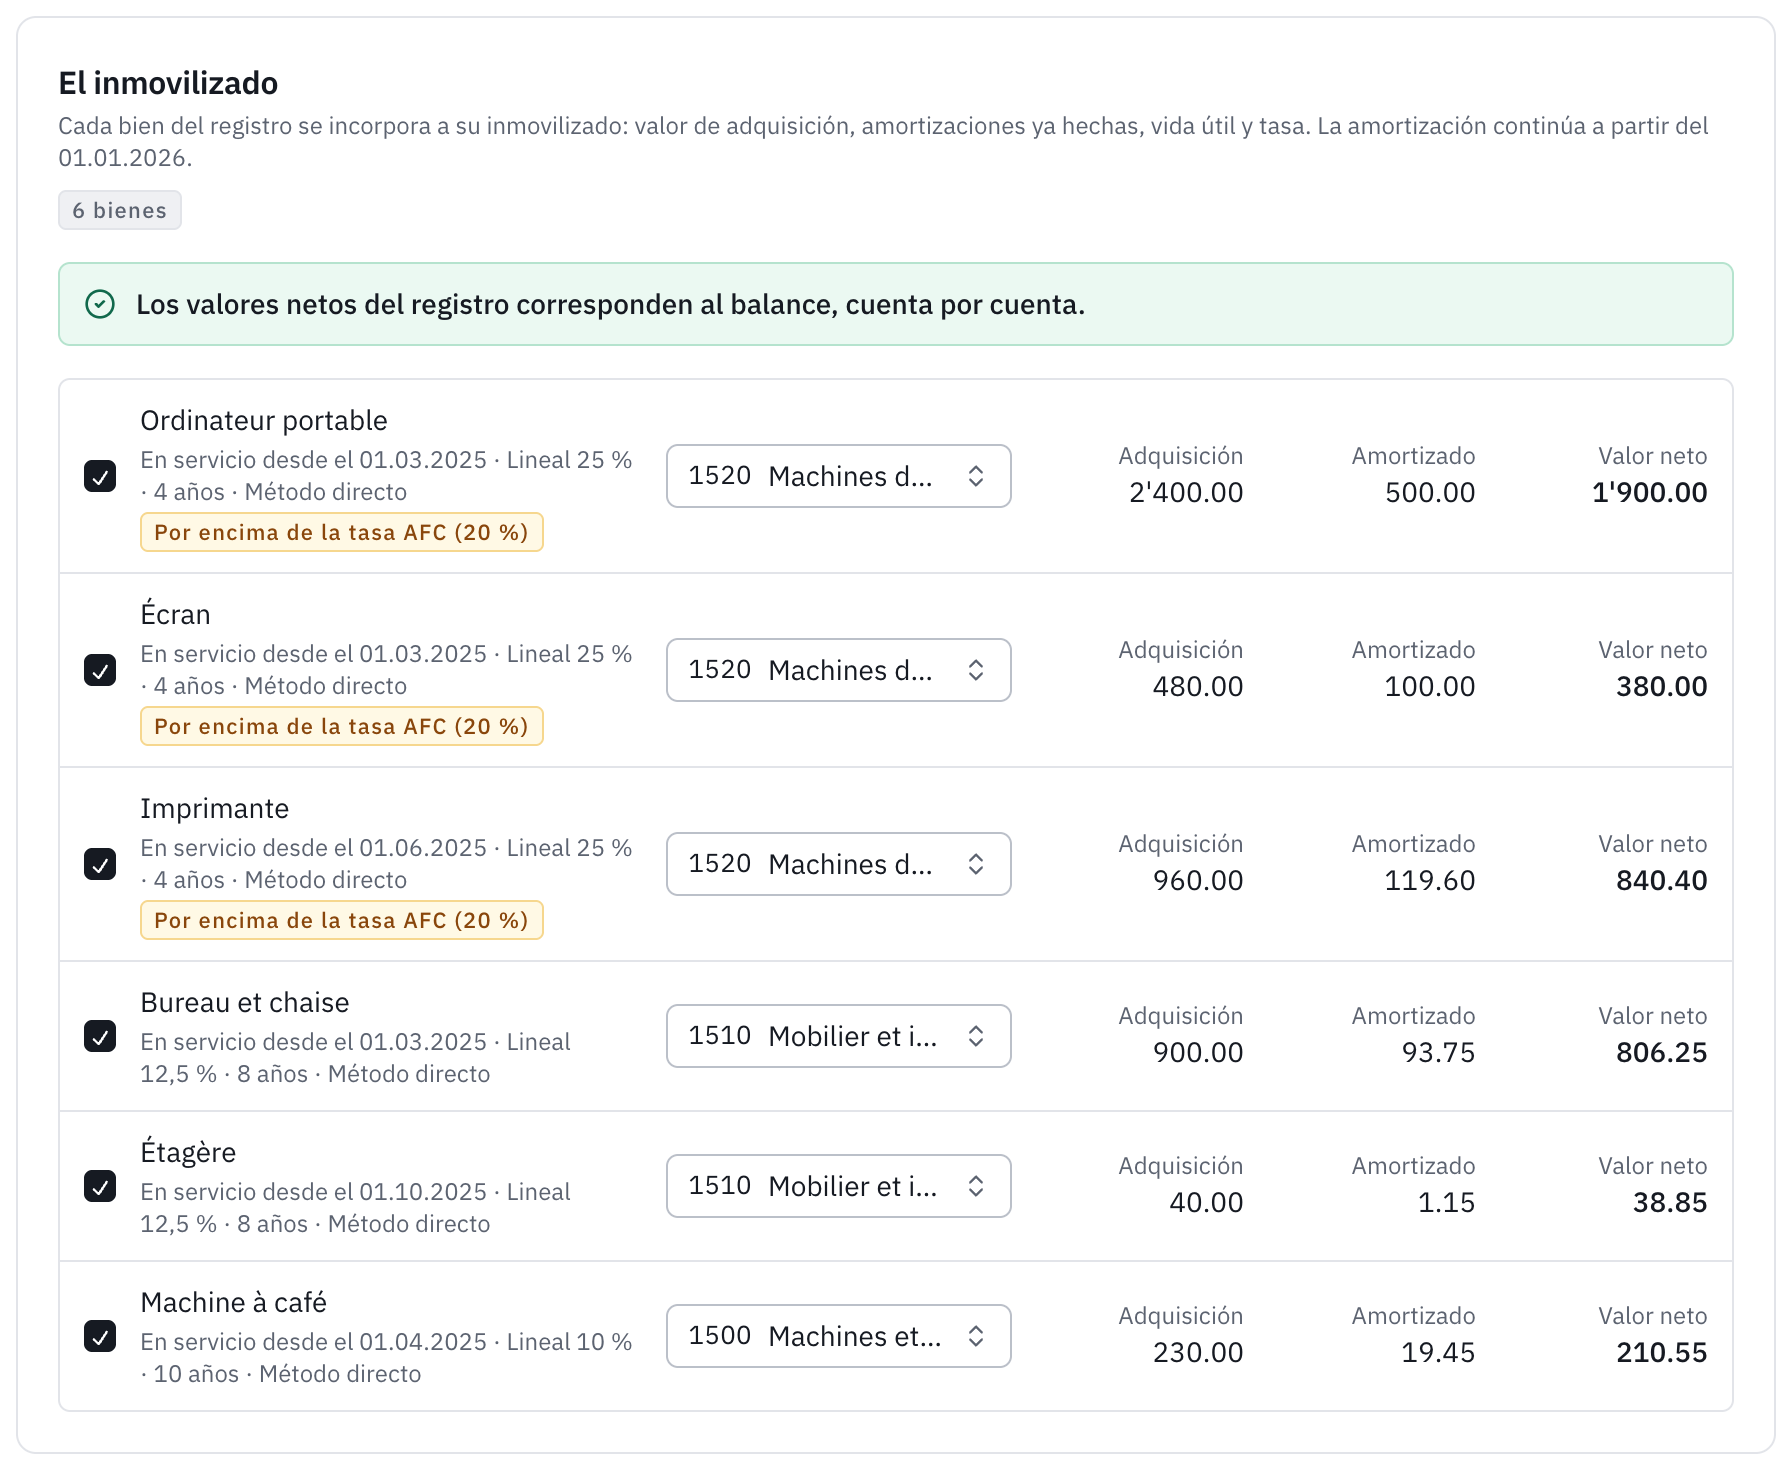Select the net value 1'900.00
Image resolution: width=1792 pixels, height=1470 pixels.
(x=1650, y=492)
